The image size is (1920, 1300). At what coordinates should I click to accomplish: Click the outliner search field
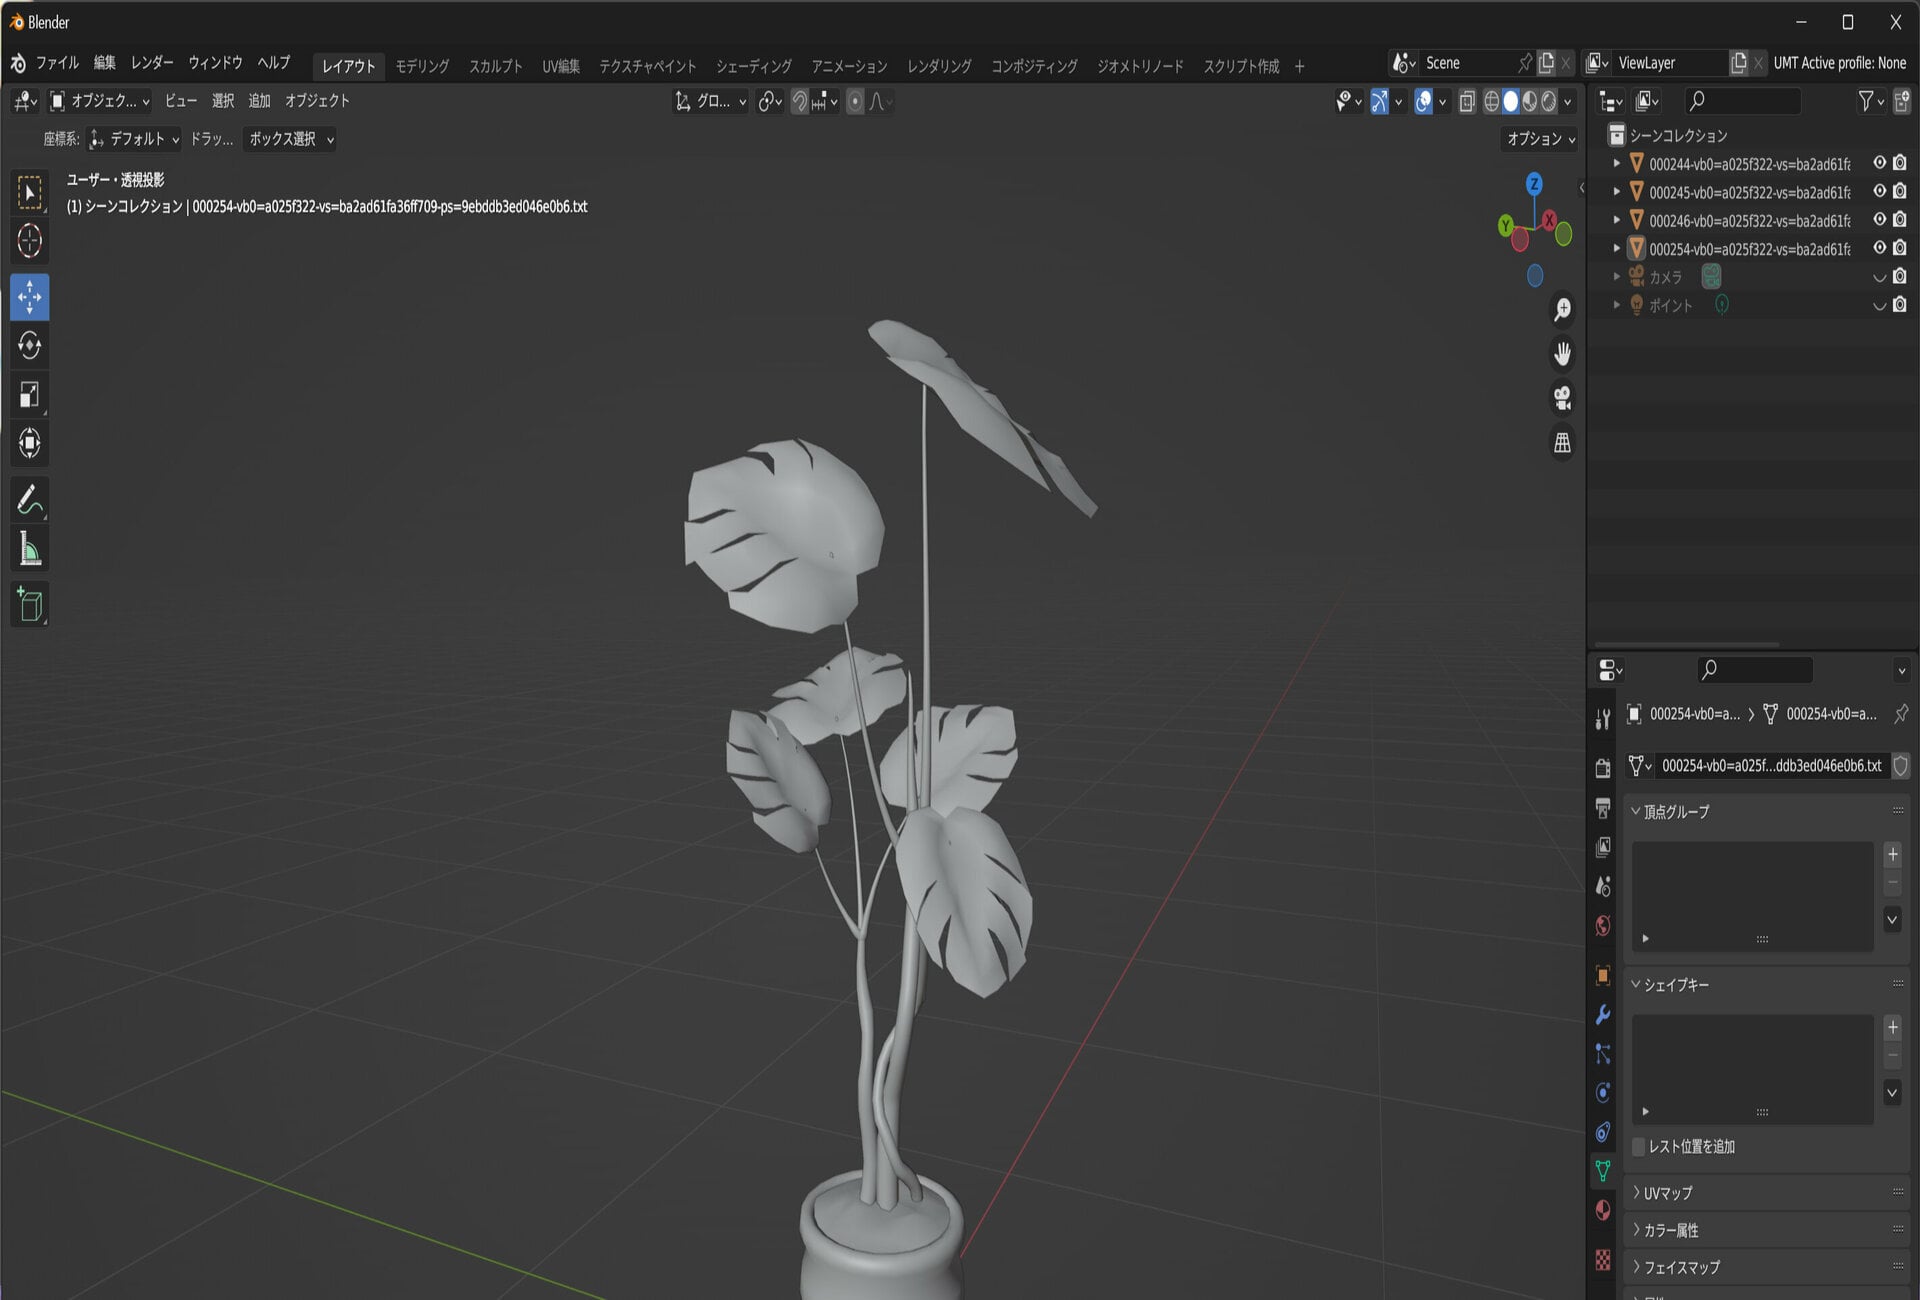(1741, 101)
